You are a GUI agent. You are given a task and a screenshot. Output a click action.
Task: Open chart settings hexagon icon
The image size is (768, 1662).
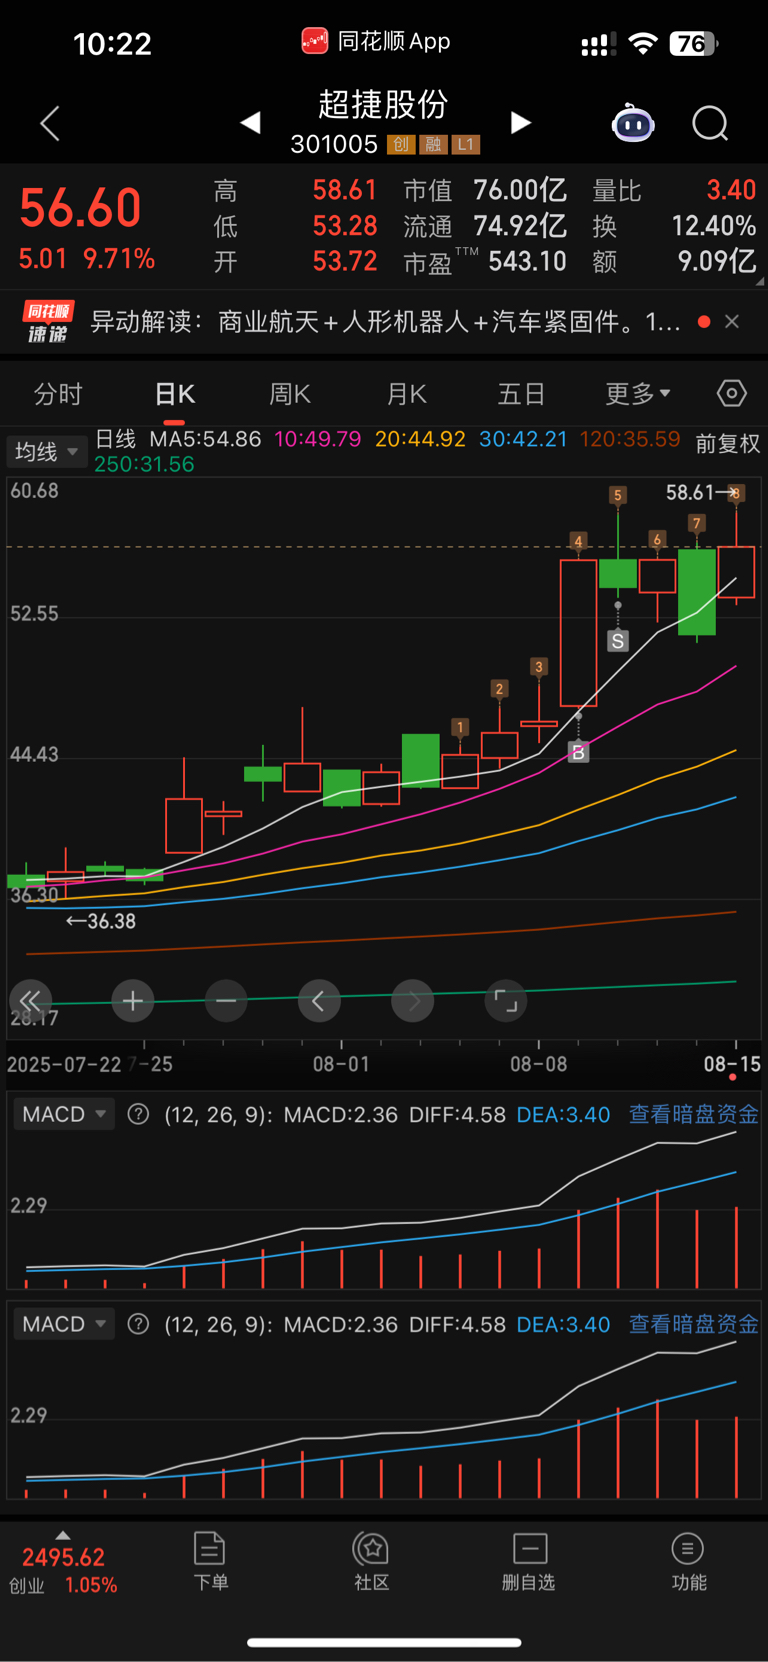coord(732,393)
